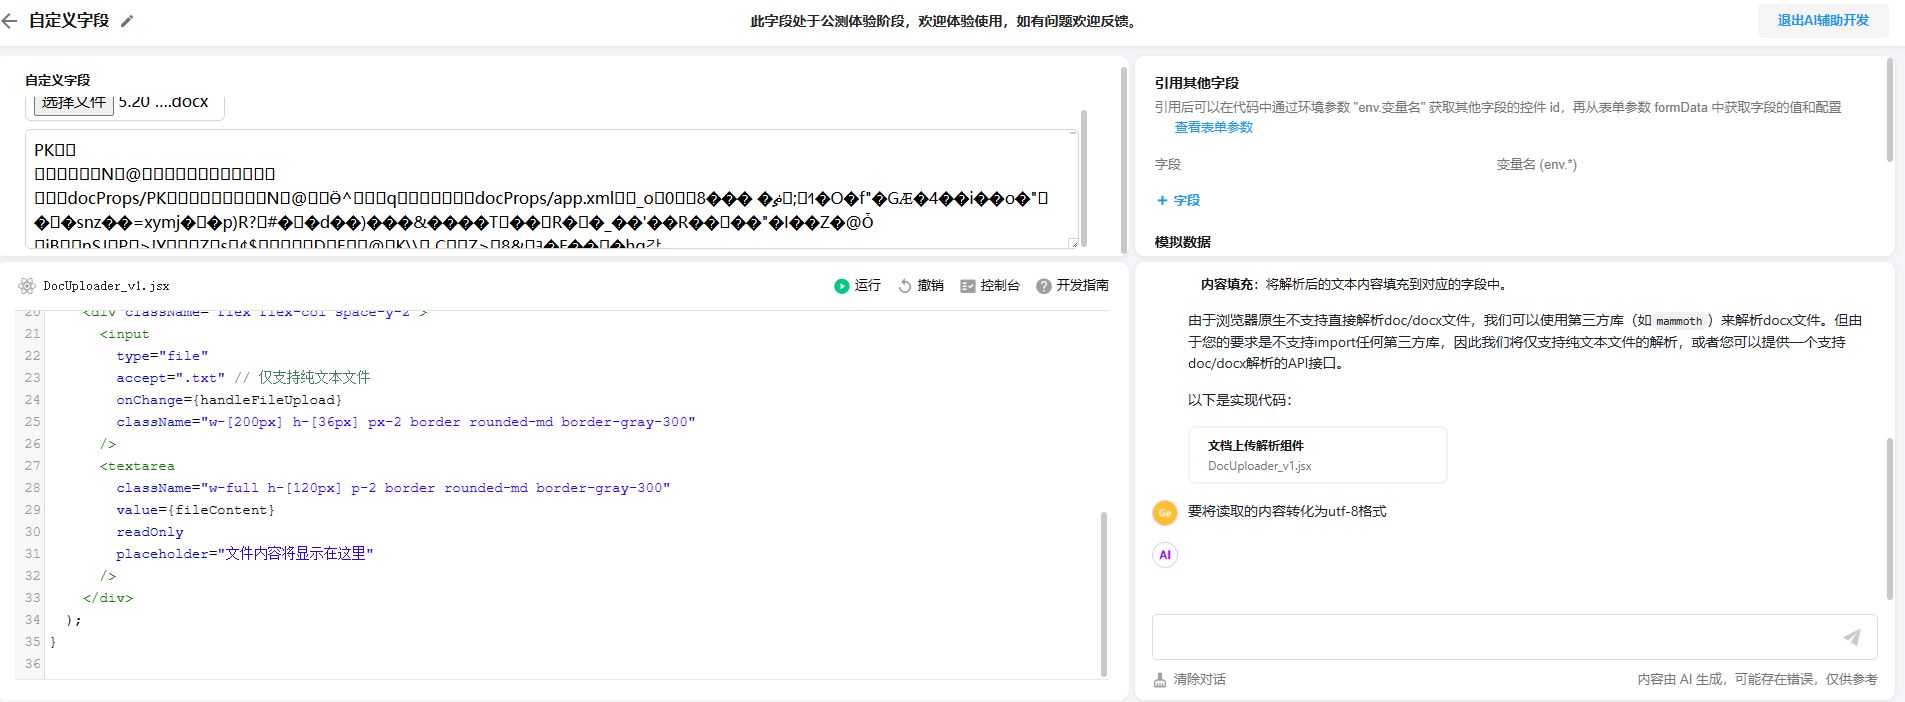Undo changes with the 撤销 button
The image size is (1905, 702).
tap(921, 286)
